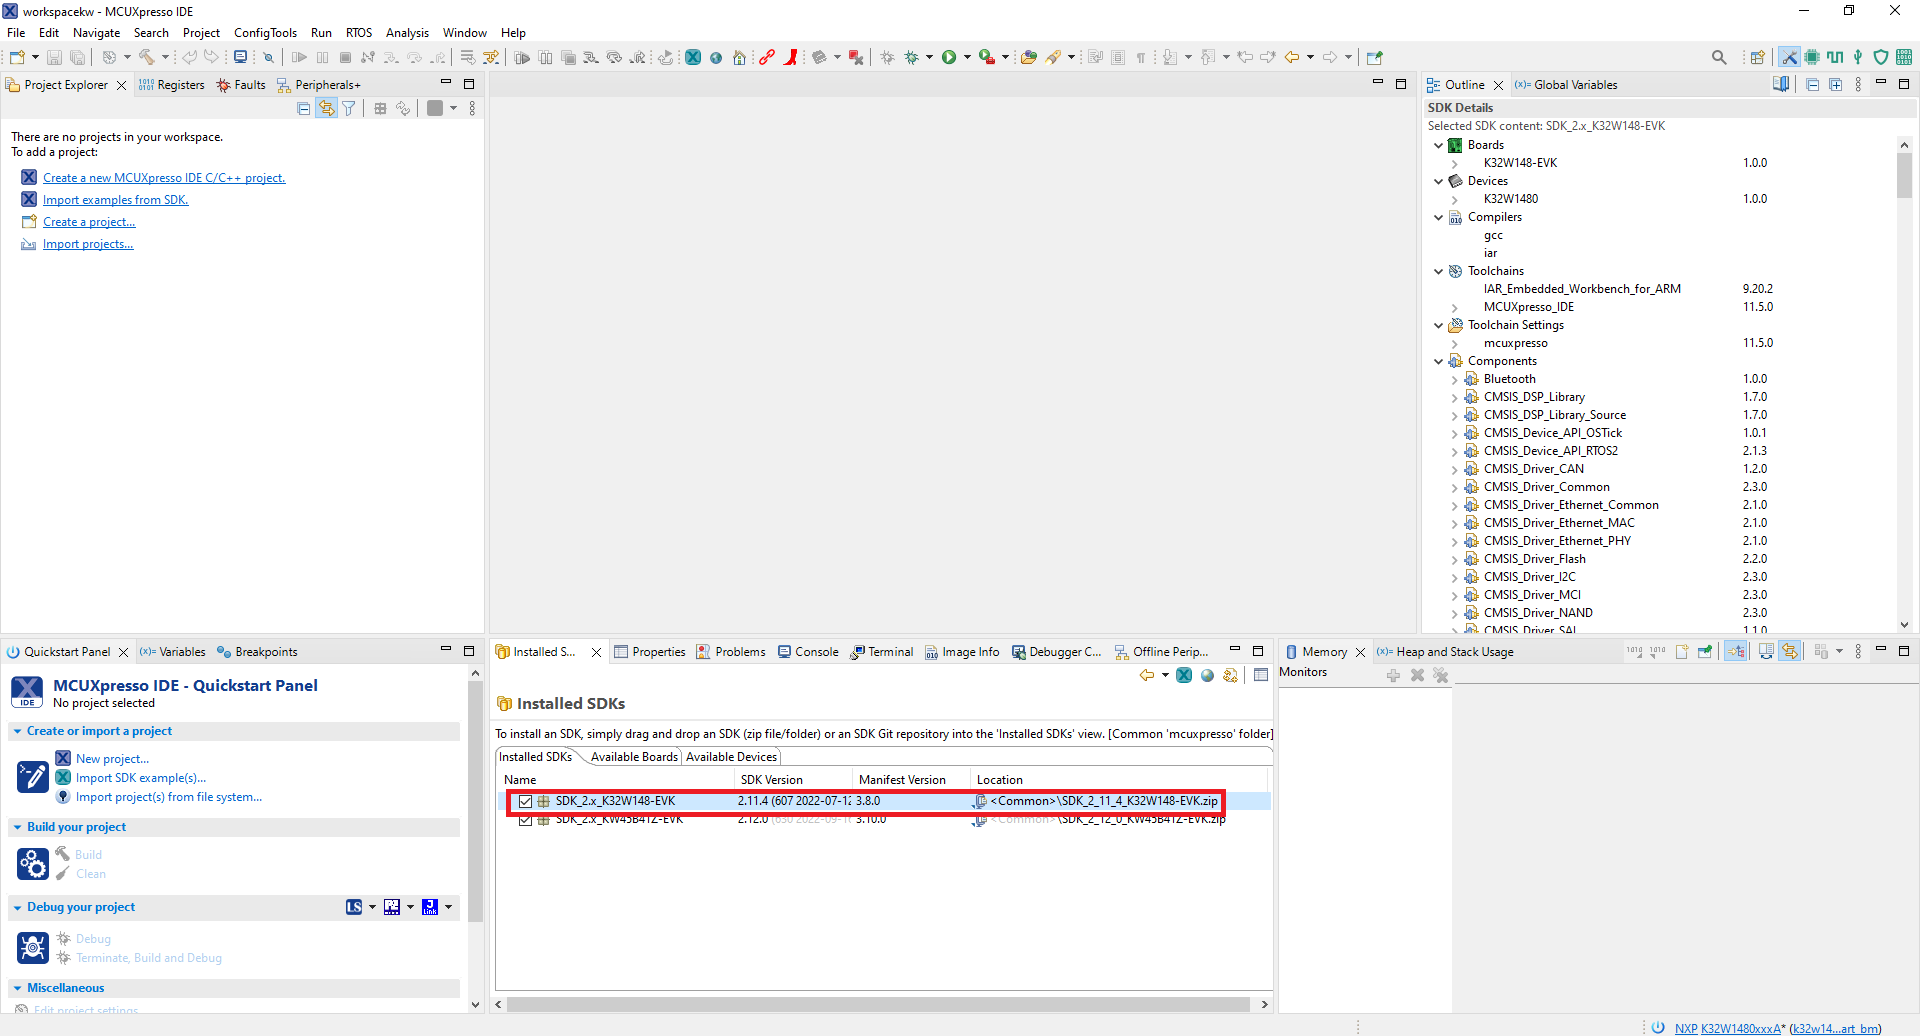Collapse the Build your project section

pyautogui.click(x=18, y=827)
